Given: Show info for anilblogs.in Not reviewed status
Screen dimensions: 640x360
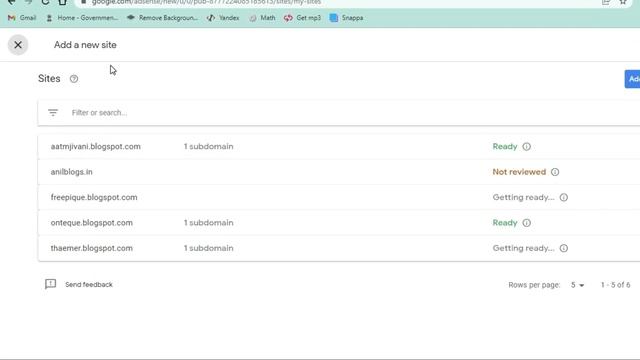Looking at the screenshot, I should click(x=555, y=172).
